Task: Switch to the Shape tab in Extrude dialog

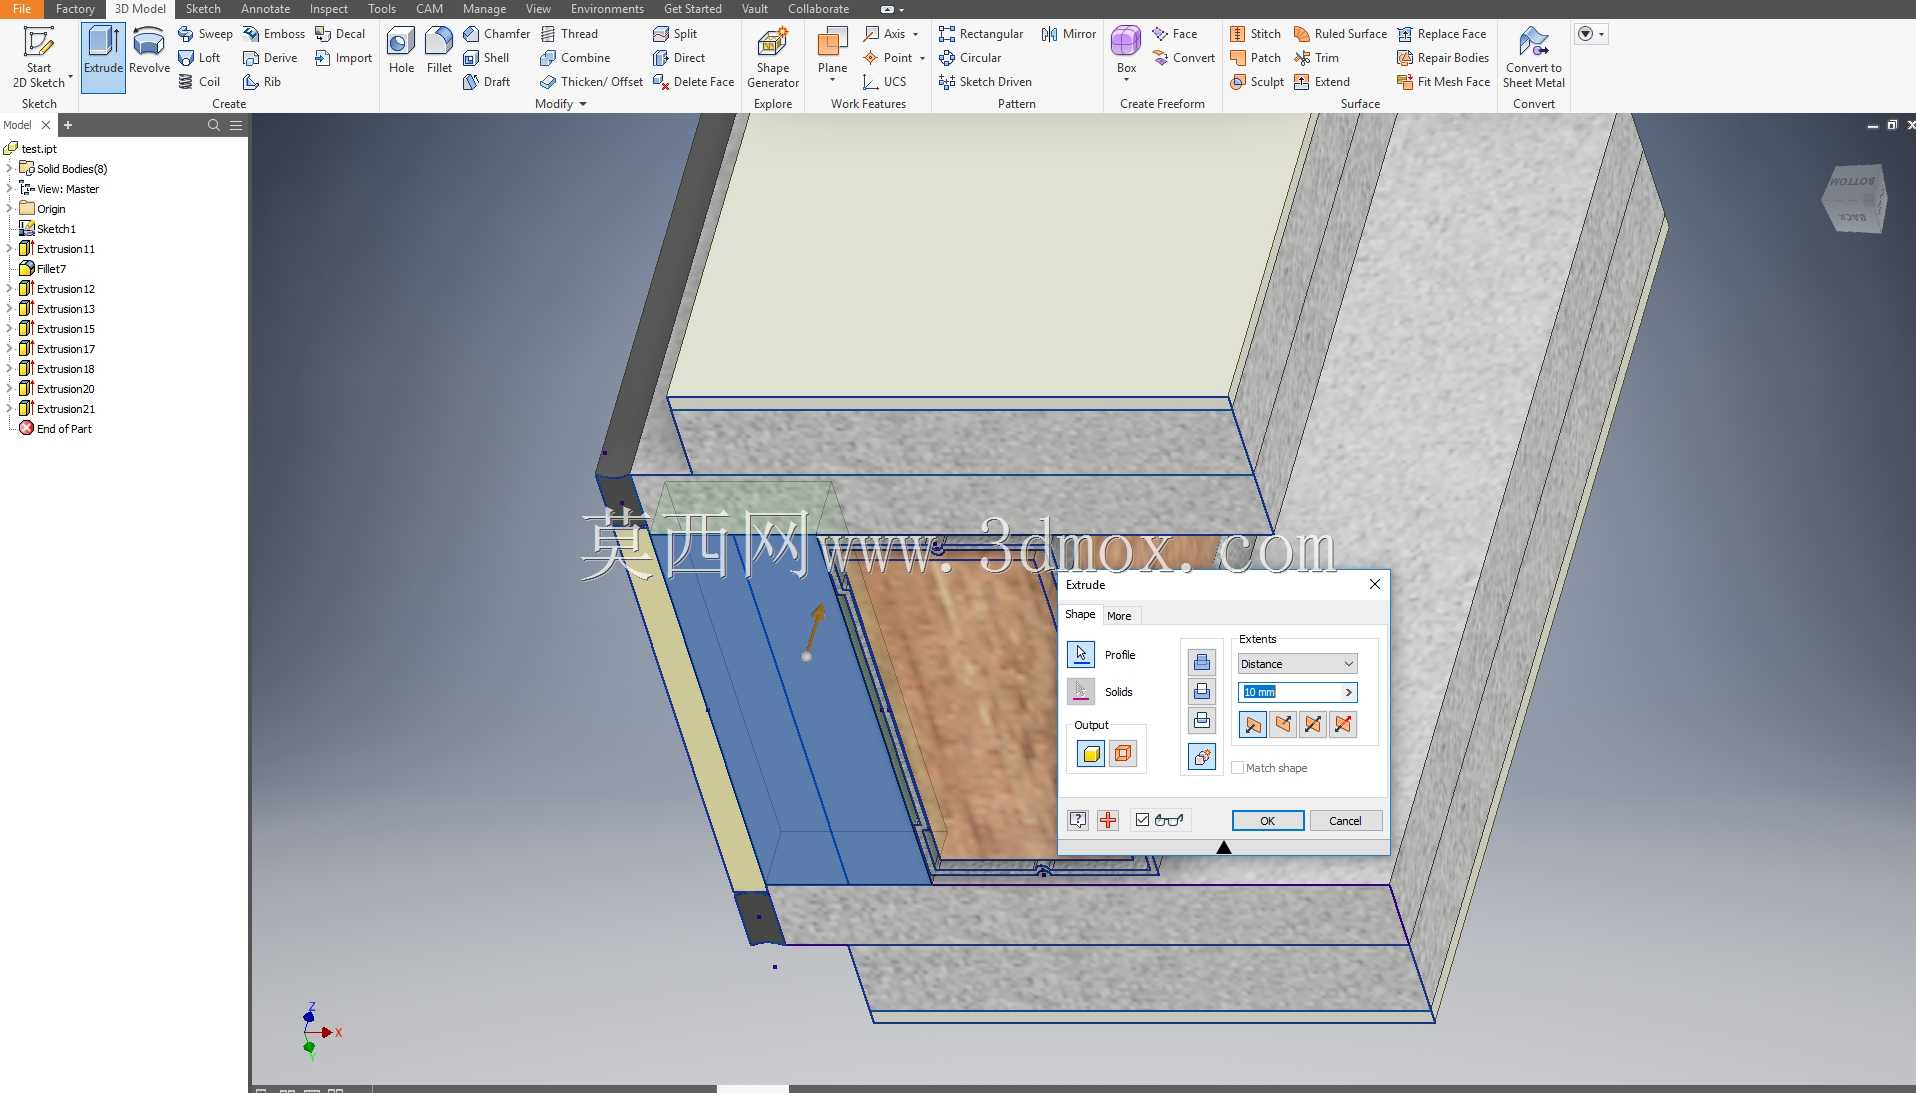Action: [x=1080, y=614]
